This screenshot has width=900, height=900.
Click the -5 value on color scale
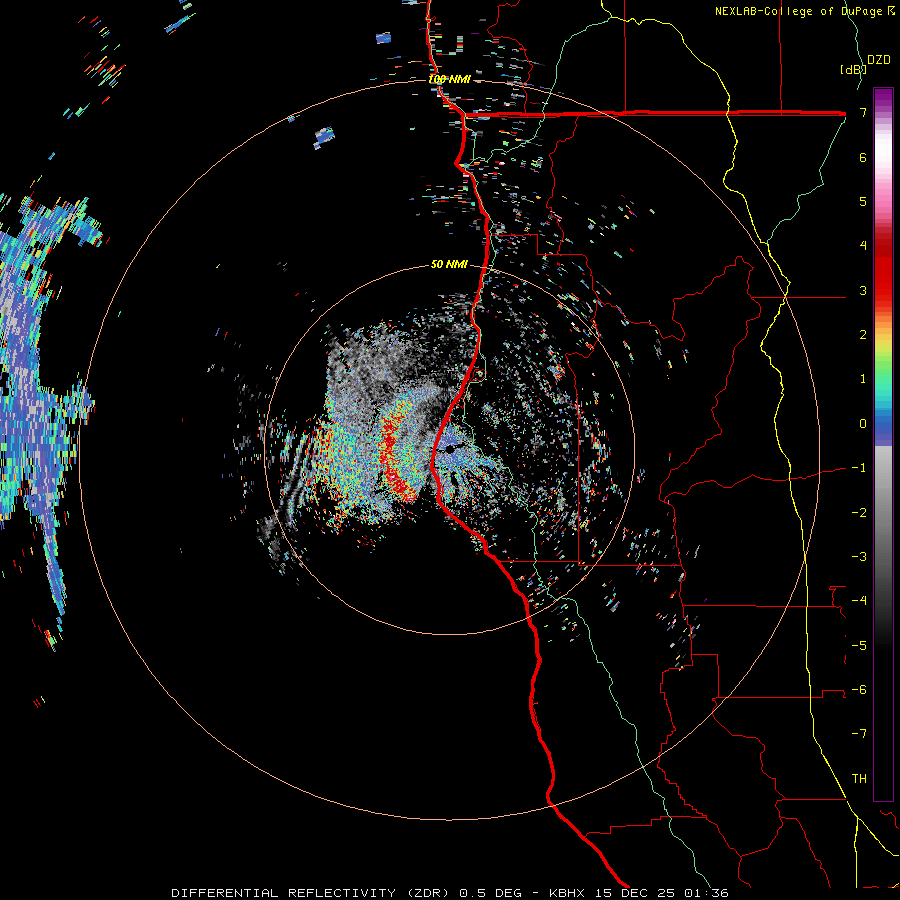(x=859, y=646)
